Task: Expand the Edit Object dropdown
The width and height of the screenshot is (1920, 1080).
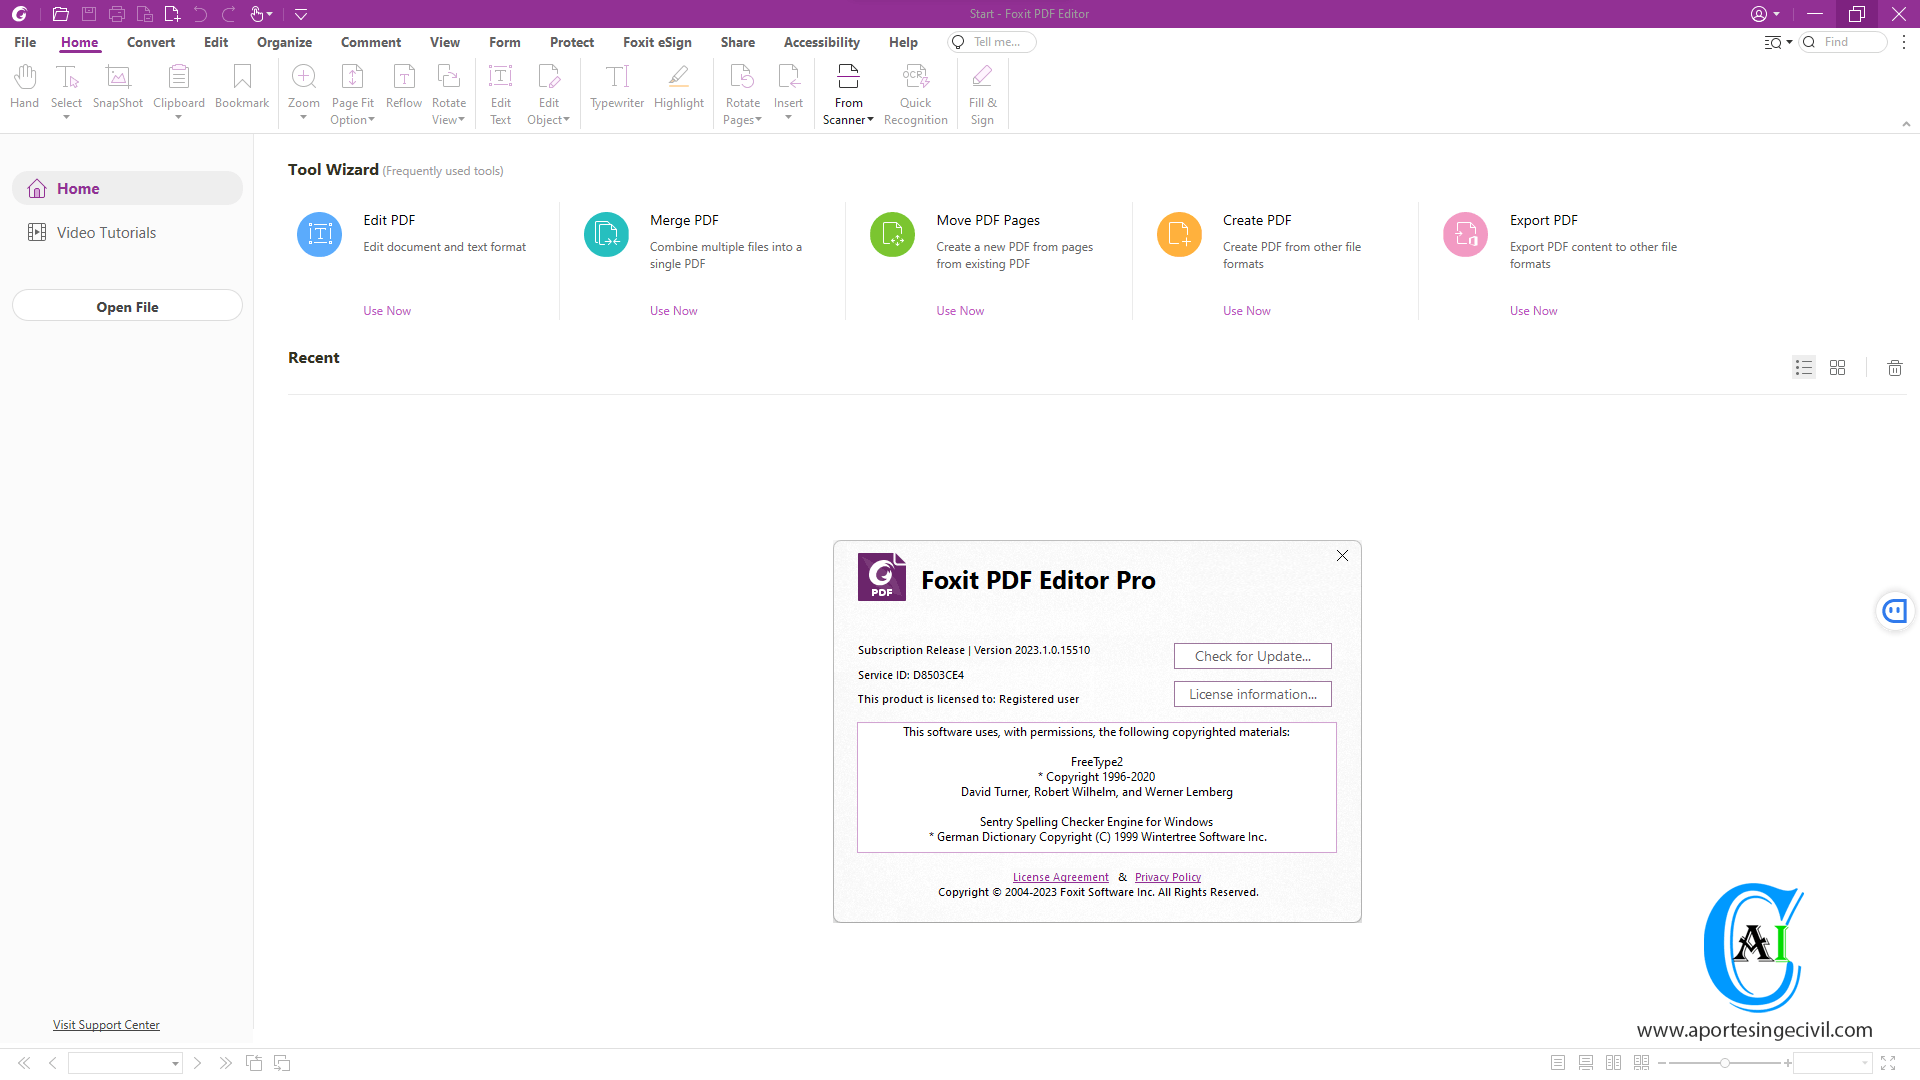Action: pyautogui.click(x=566, y=120)
